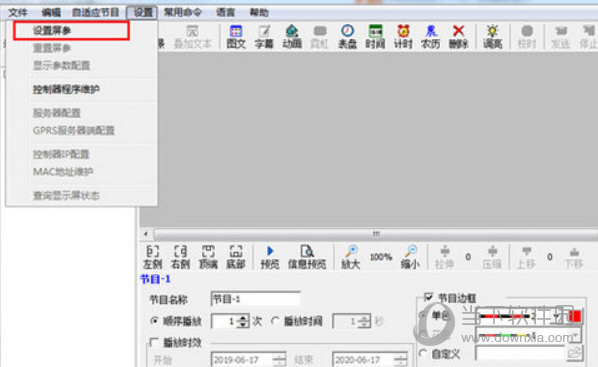This screenshot has height=367, width=598.
Task: Click the red border color swatch
Action: coord(575,316)
